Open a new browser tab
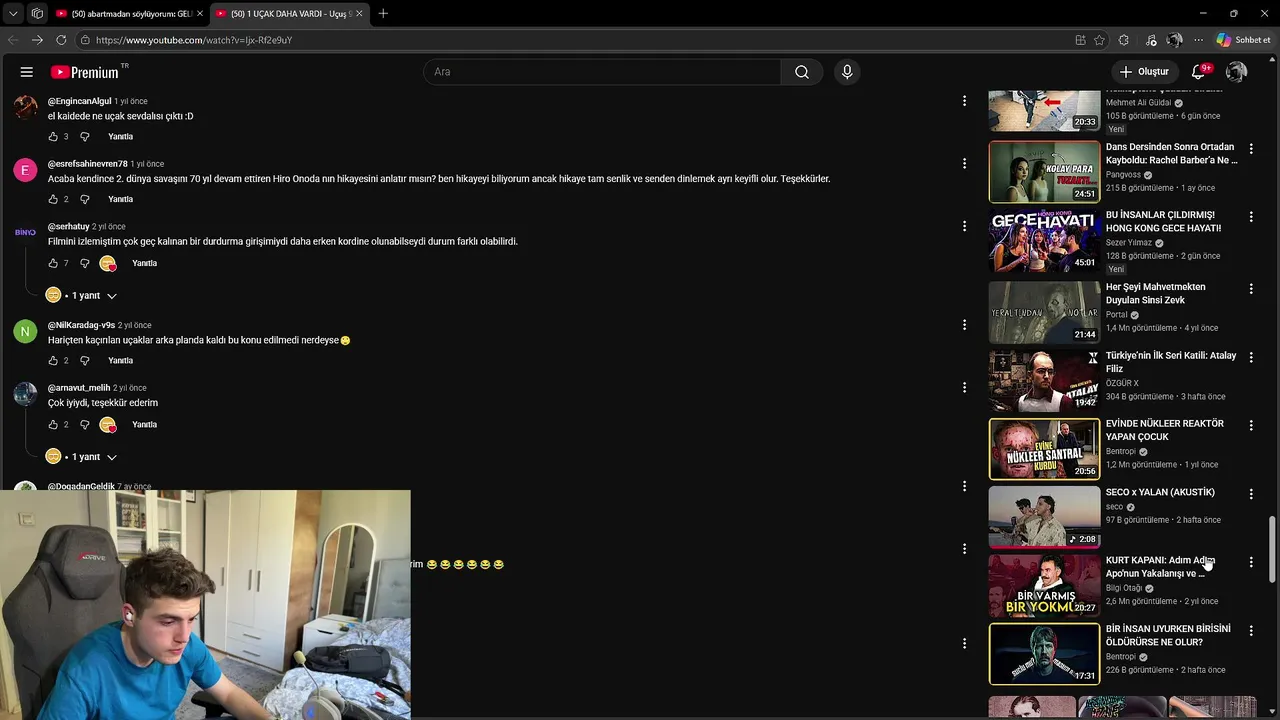Screen dimensions: 1280x720 [x=383, y=14]
